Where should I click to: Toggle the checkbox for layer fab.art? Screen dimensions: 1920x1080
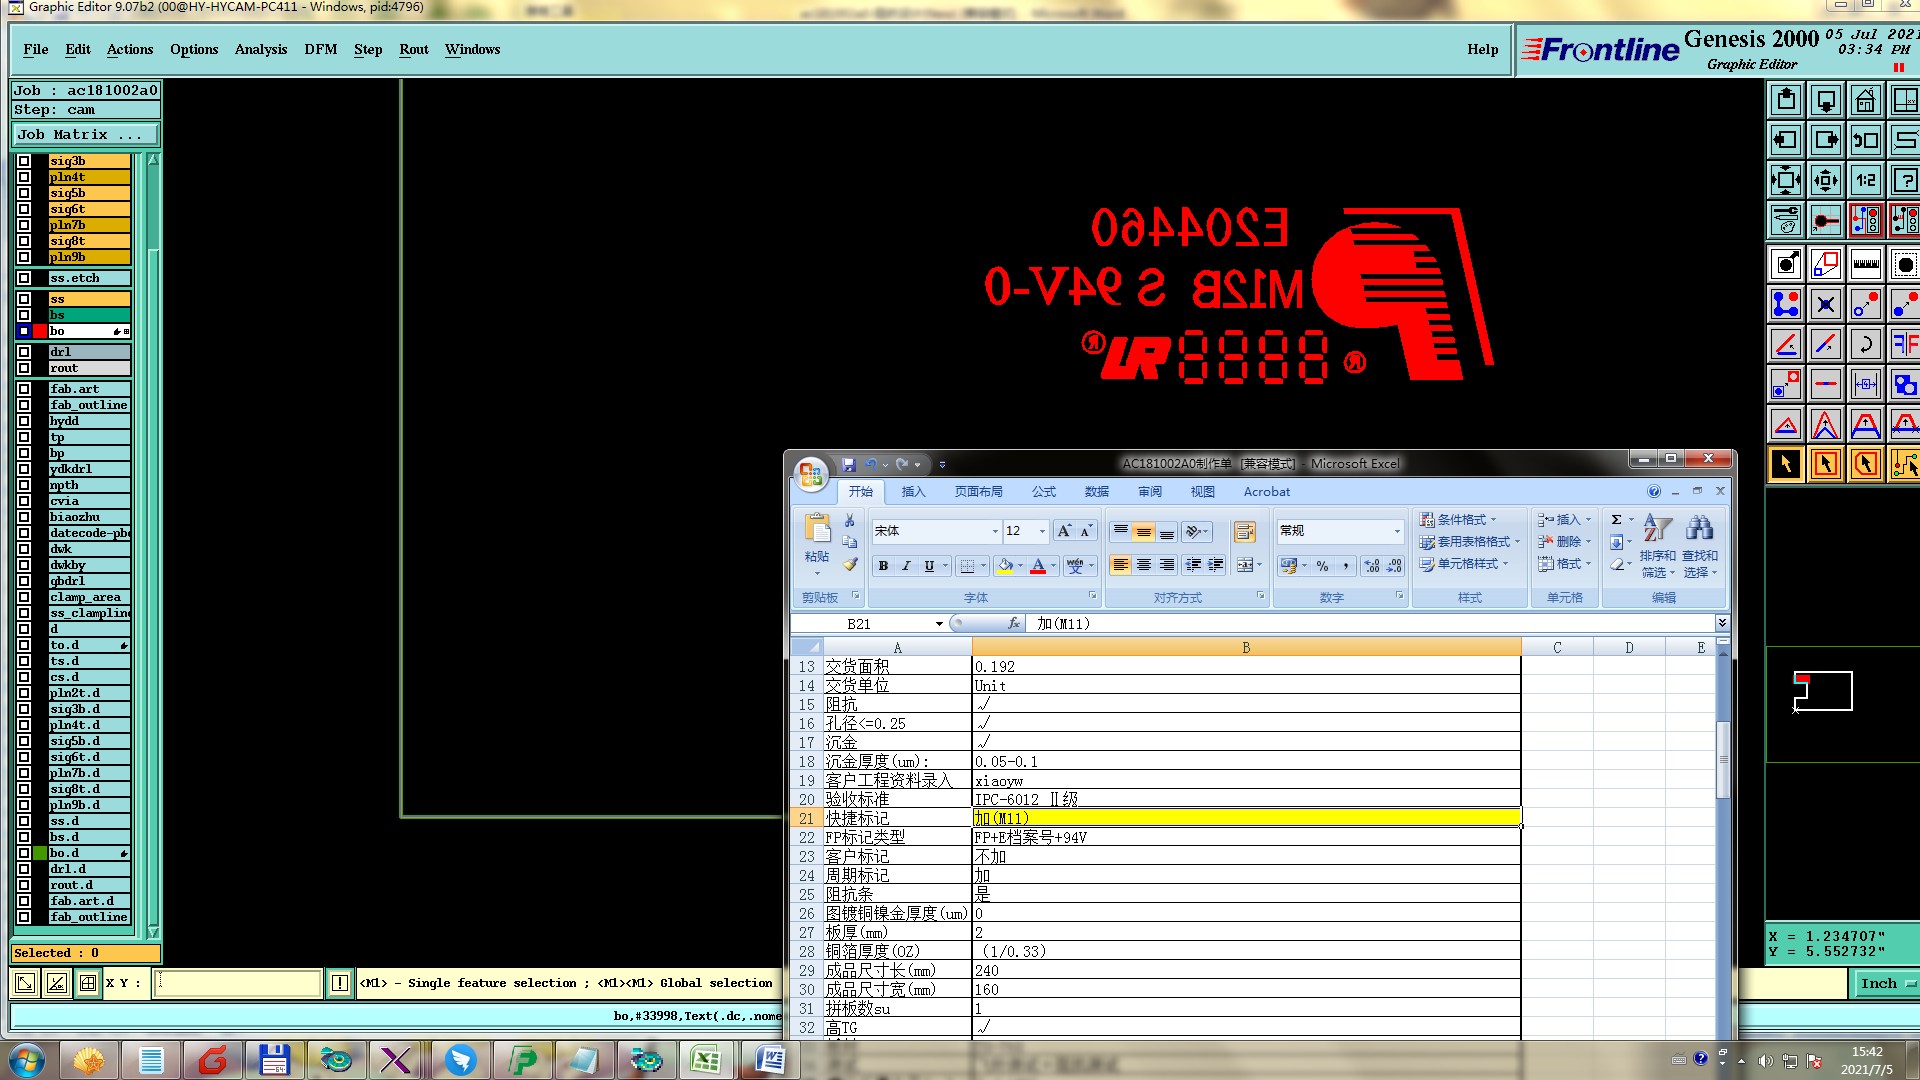click(x=24, y=389)
